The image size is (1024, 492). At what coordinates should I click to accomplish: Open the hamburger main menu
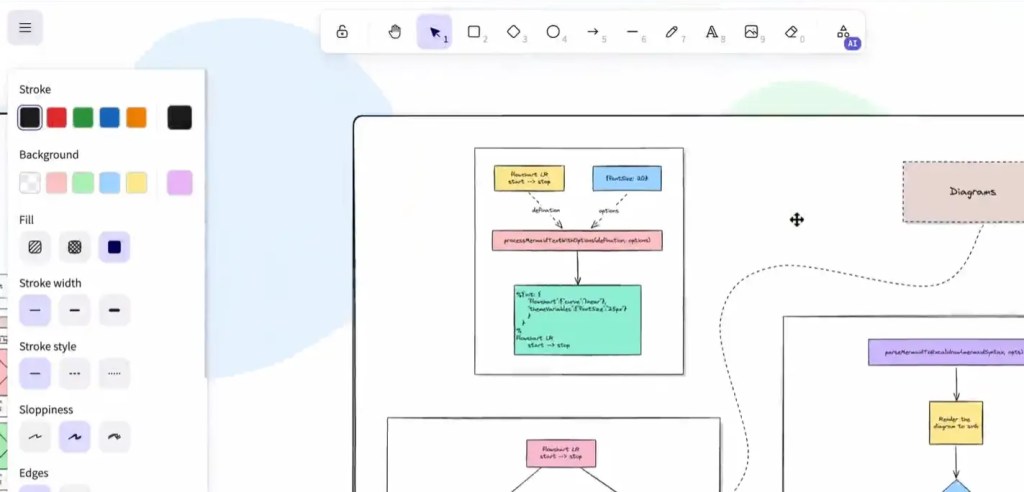coord(25,28)
